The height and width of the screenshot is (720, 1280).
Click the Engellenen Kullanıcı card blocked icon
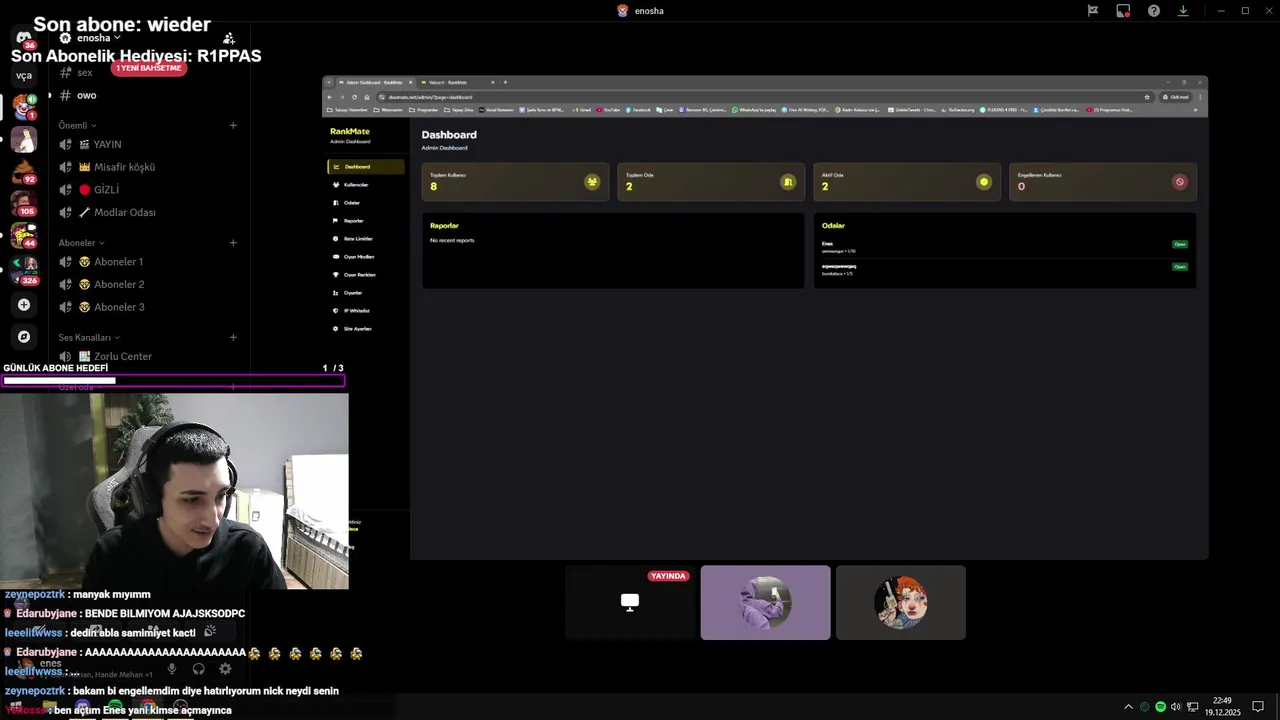click(1180, 182)
